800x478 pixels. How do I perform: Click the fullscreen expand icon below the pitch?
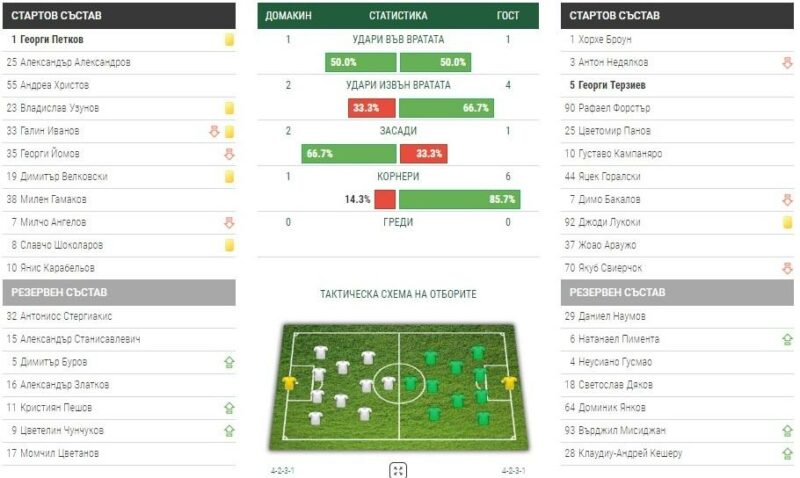398,470
